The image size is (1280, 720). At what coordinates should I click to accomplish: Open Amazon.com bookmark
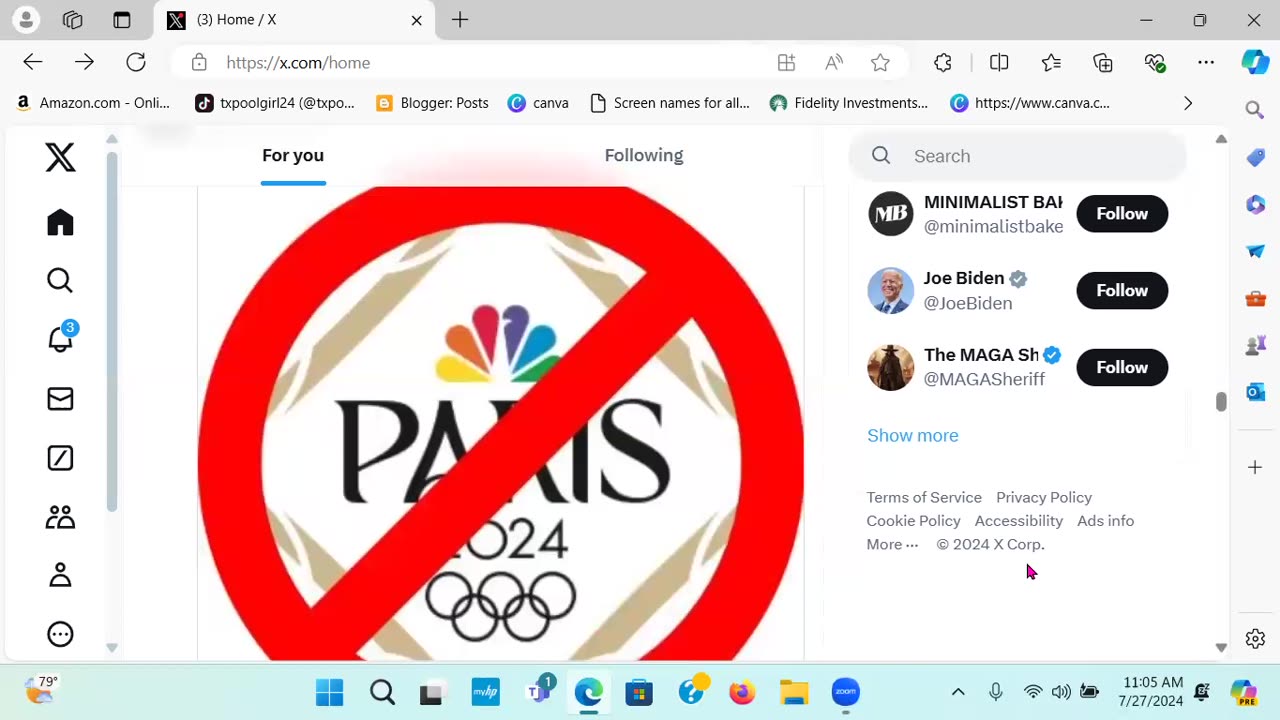(x=94, y=103)
